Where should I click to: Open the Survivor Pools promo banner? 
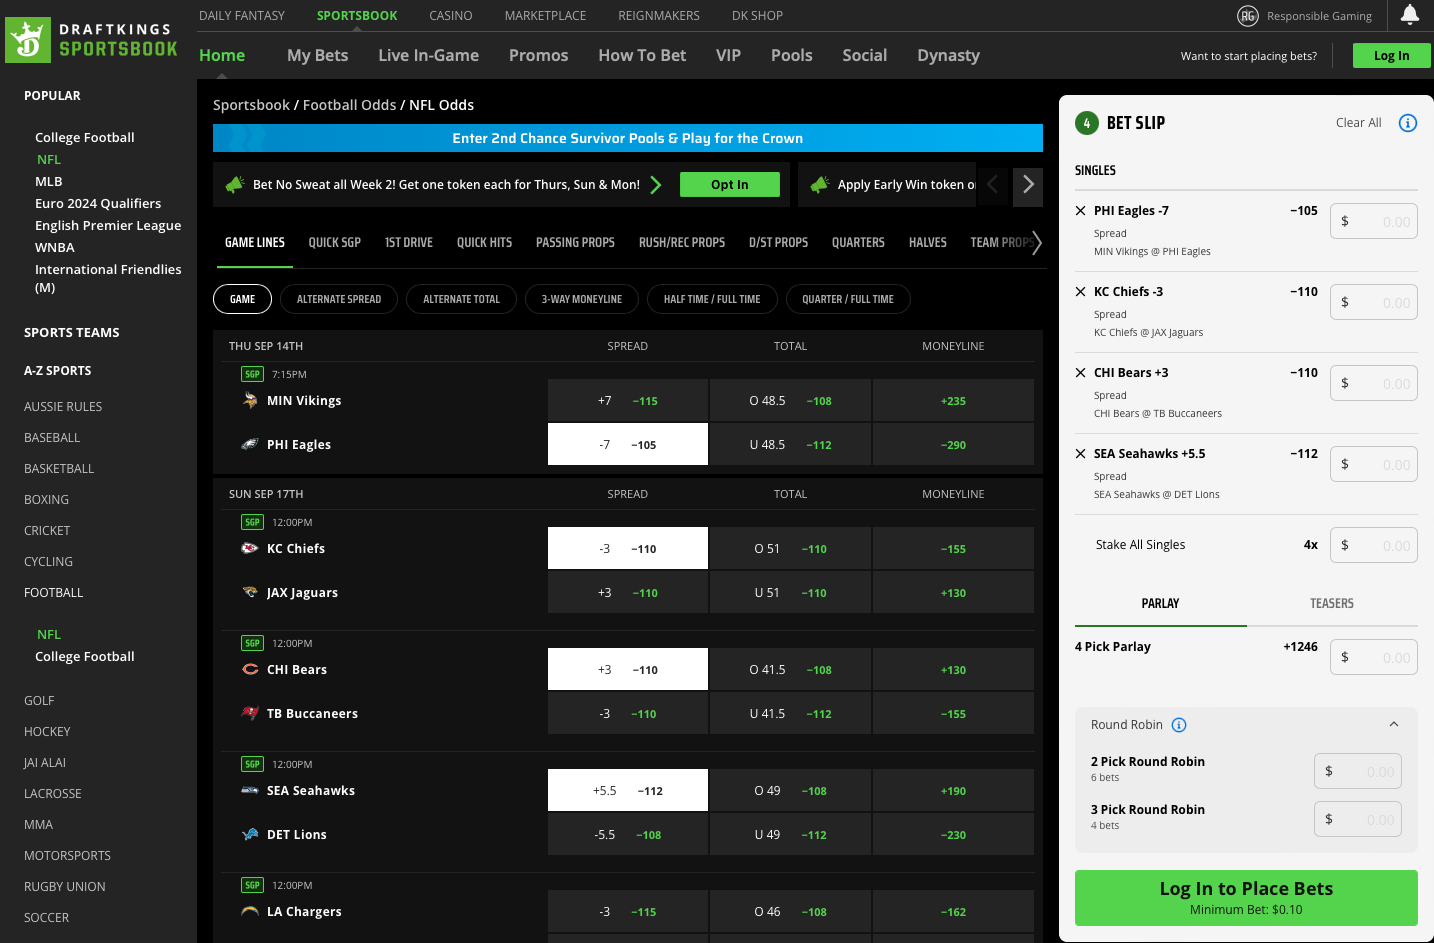point(628,138)
